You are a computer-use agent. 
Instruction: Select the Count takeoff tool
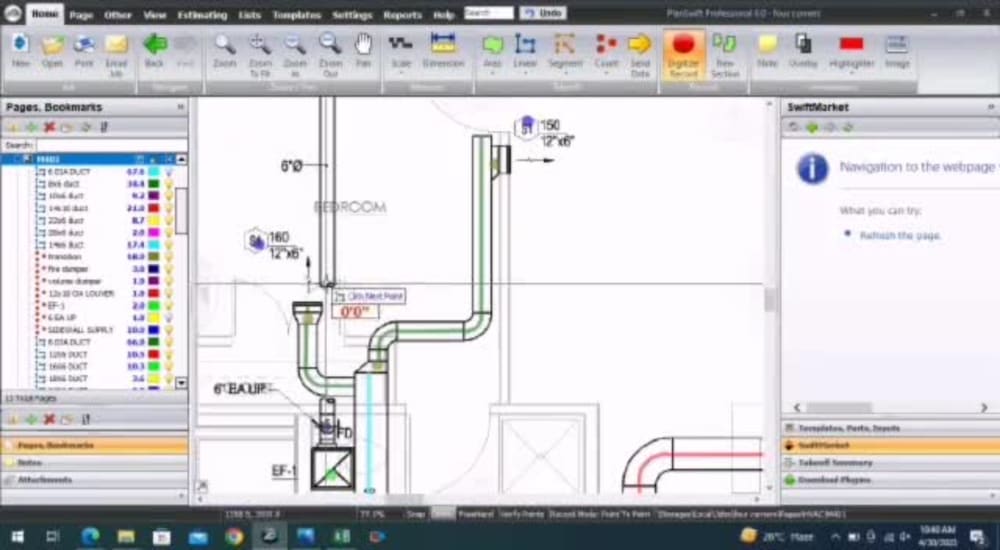click(606, 45)
